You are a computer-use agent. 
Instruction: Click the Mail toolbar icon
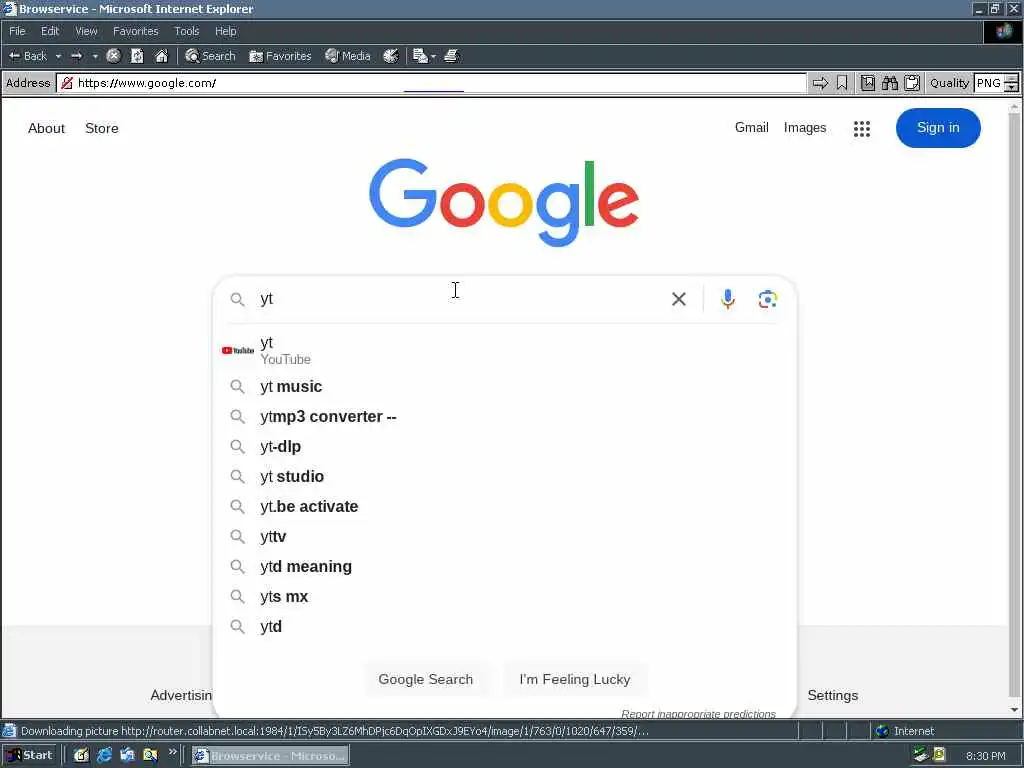point(420,56)
